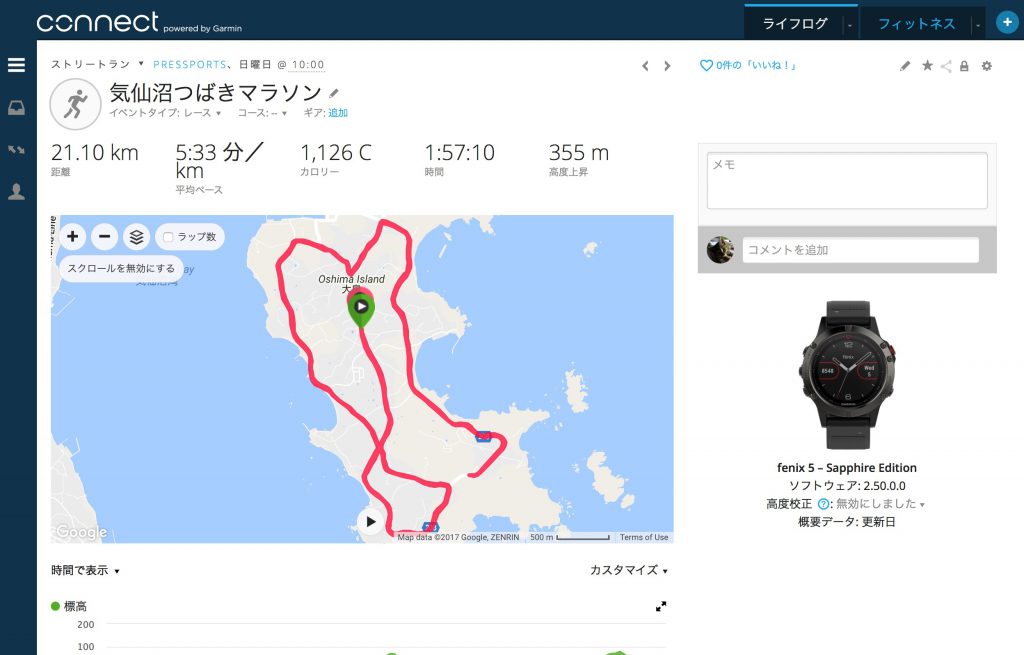Open the activity settings gear icon
The image size is (1024, 655).
987,65
